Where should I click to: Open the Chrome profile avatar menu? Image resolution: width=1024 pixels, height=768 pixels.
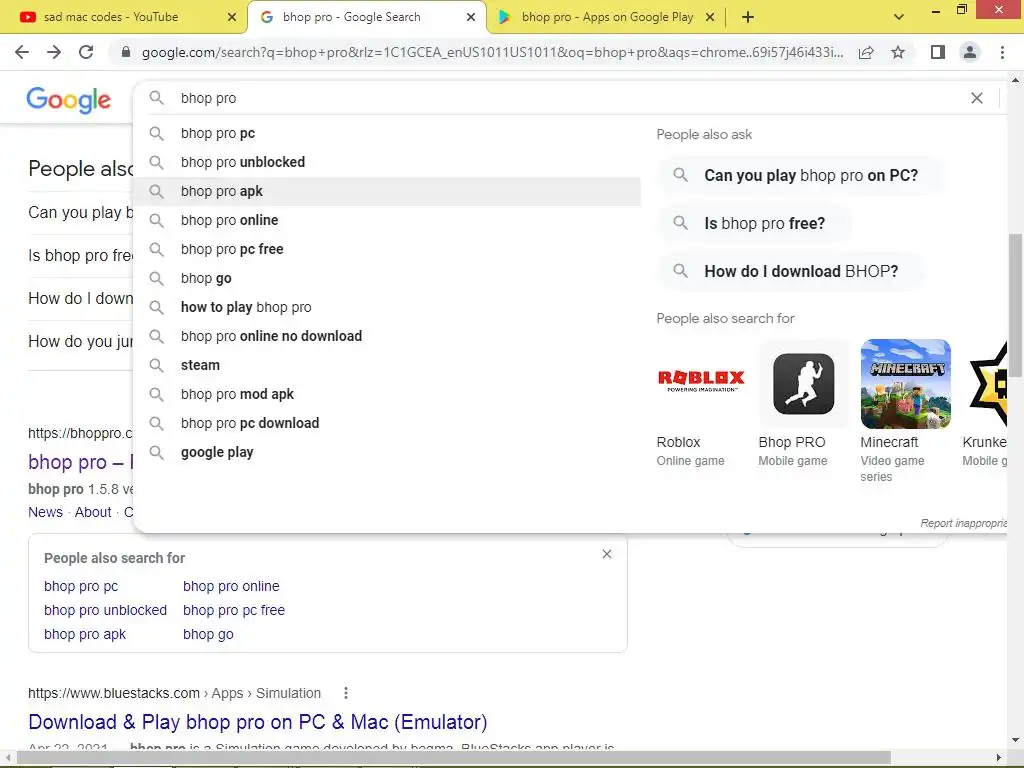970,52
